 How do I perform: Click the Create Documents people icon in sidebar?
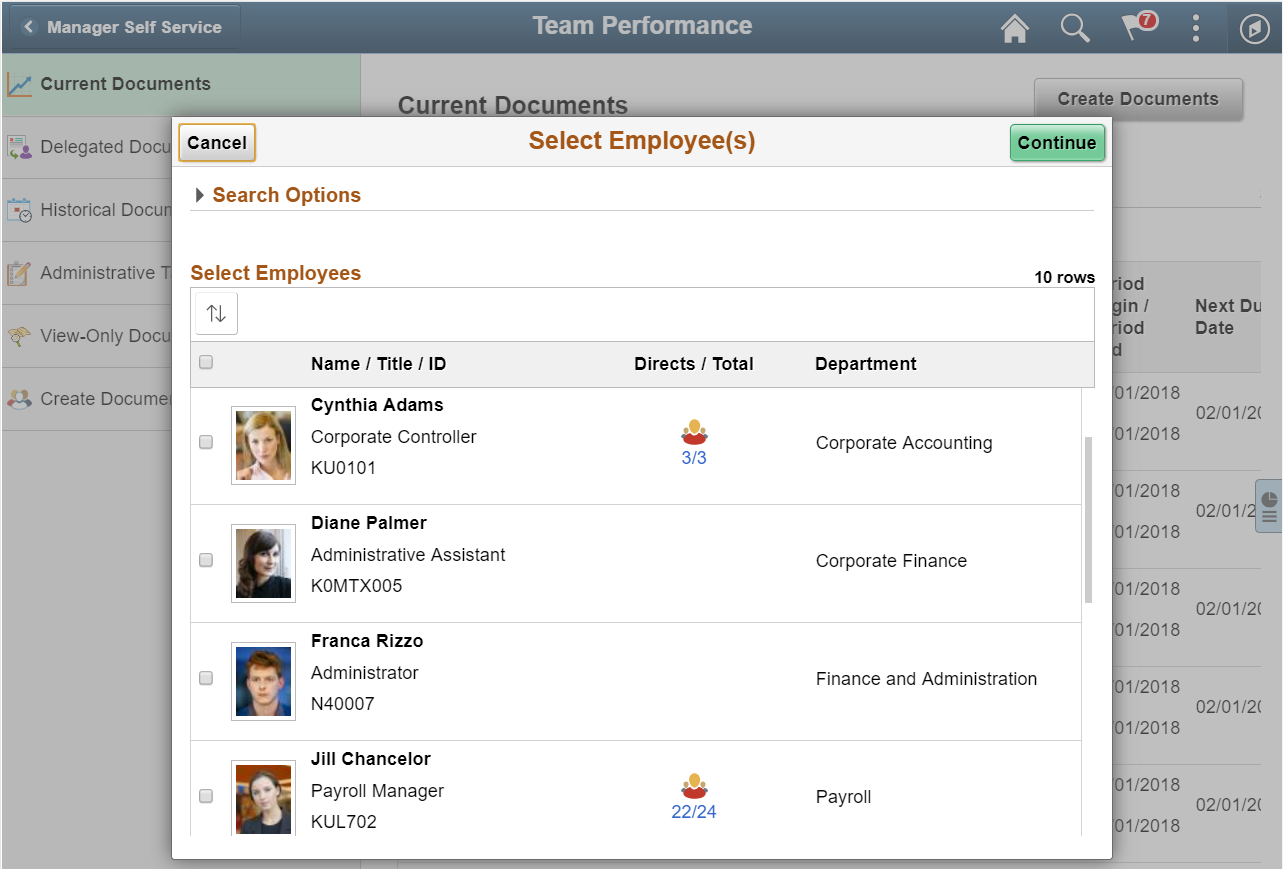coord(19,399)
